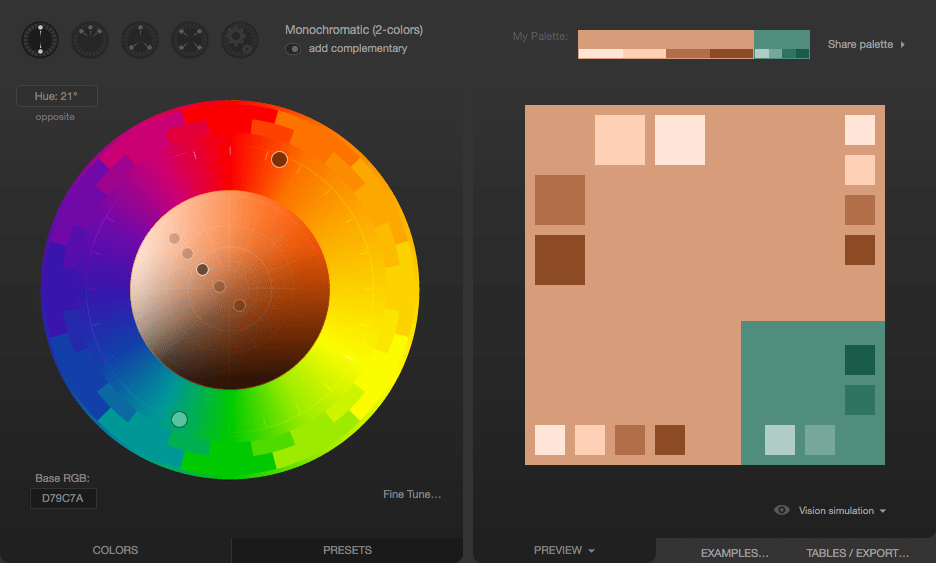
Task: Expand the Preview dropdown menu
Action: (564, 550)
